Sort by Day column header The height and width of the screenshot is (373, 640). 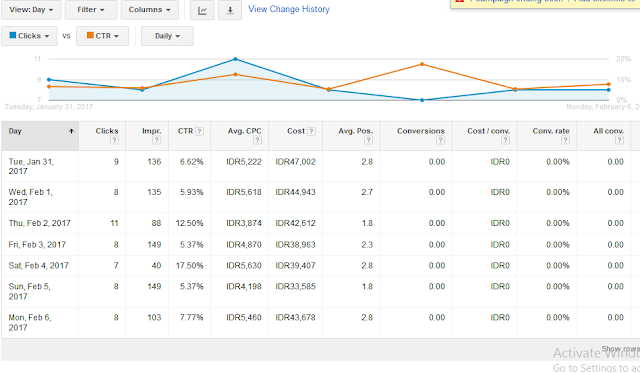(x=15, y=131)
